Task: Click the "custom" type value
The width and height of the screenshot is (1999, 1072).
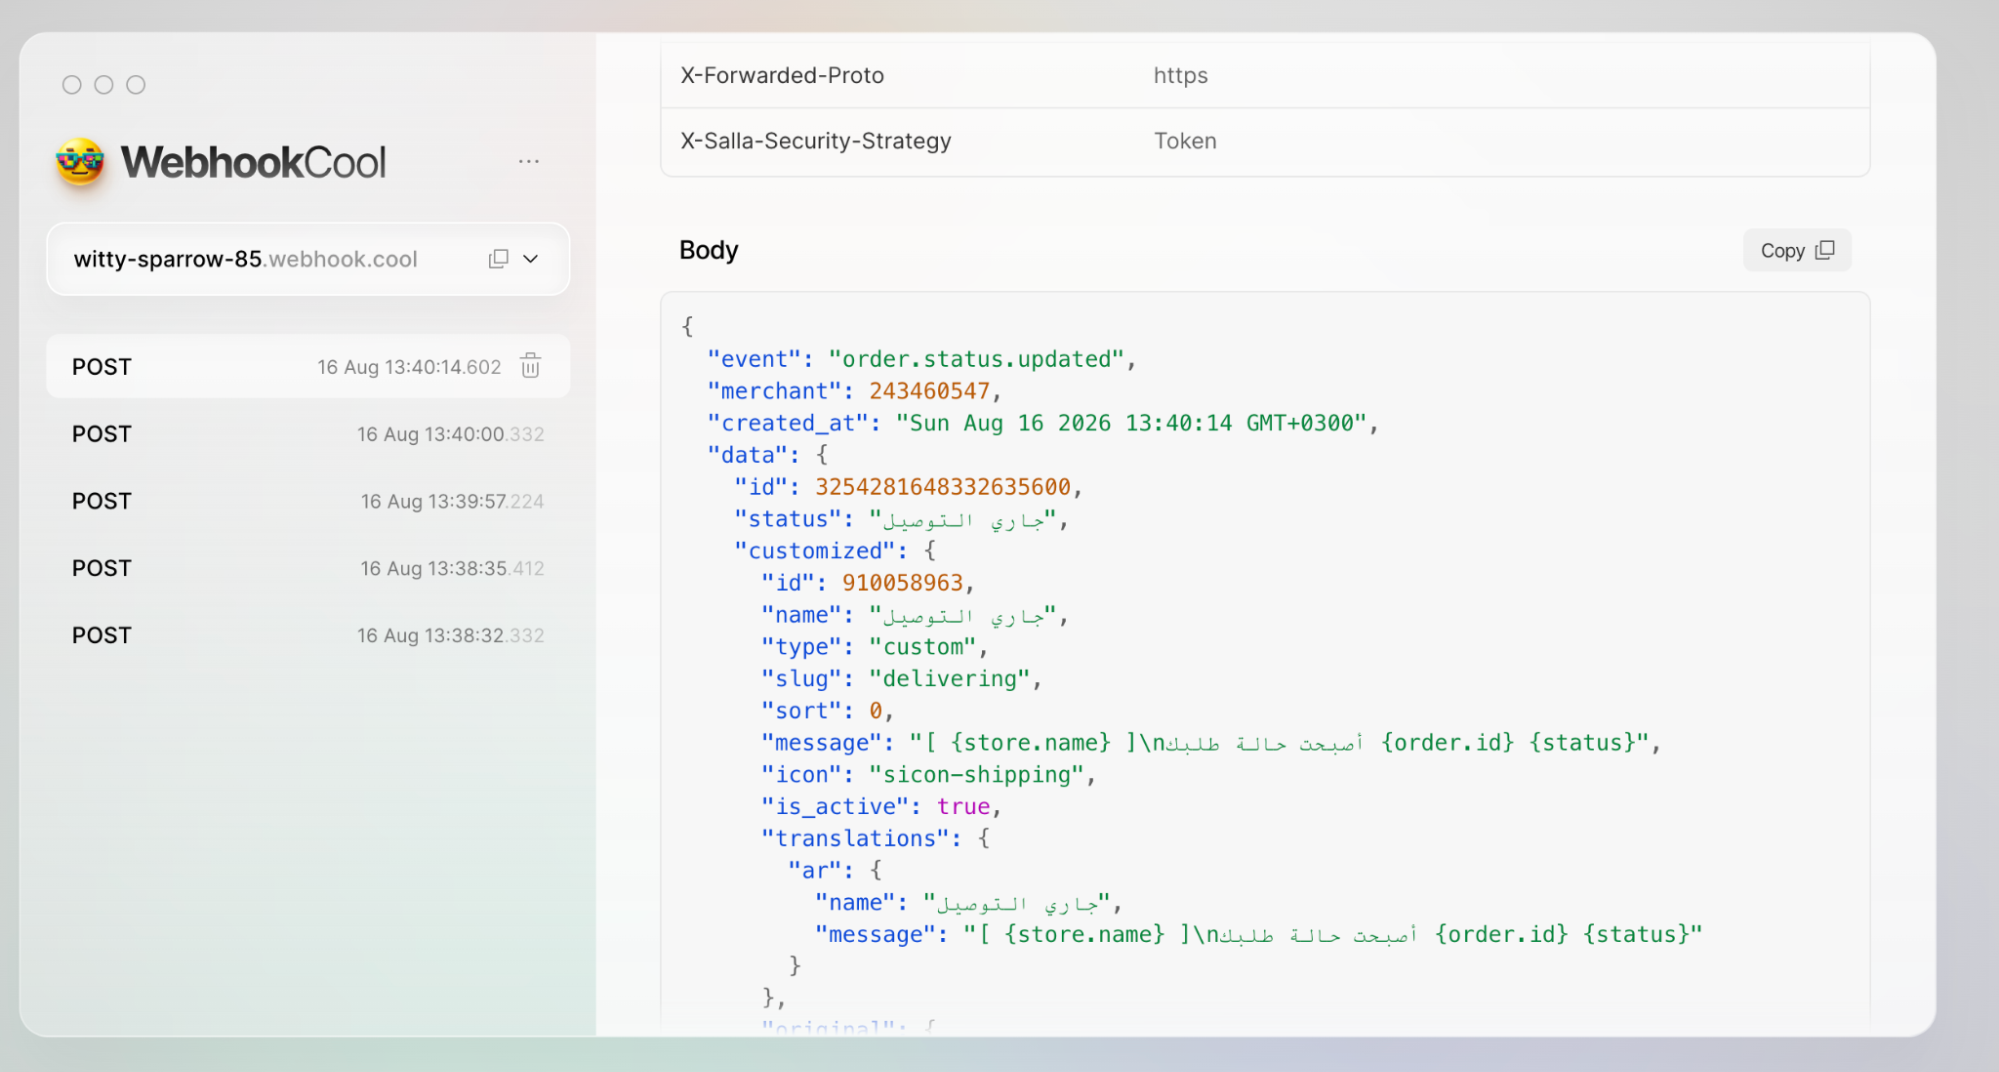Action: [x=922, y=647]
